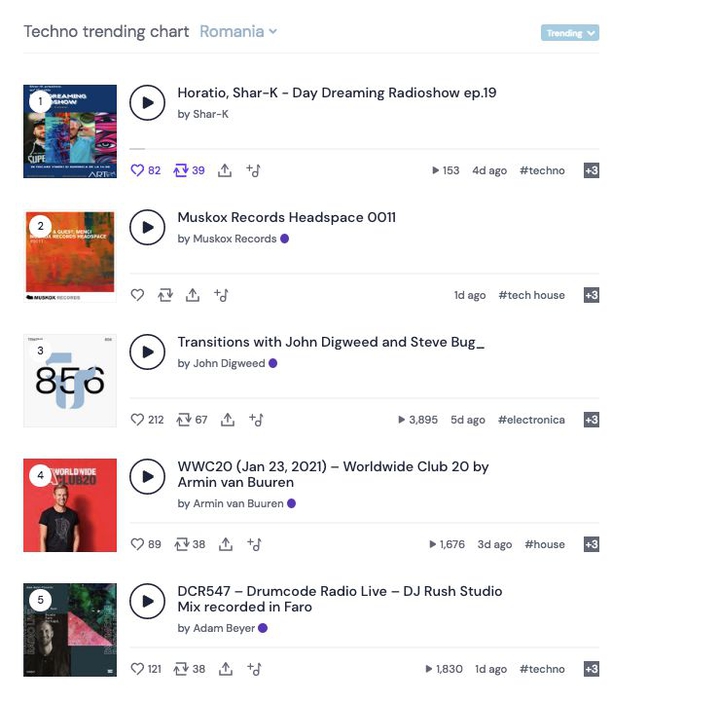Expand +3 tags on Day Dreaming show
Screen dimensions: 720x702
[x=591, y=170]
